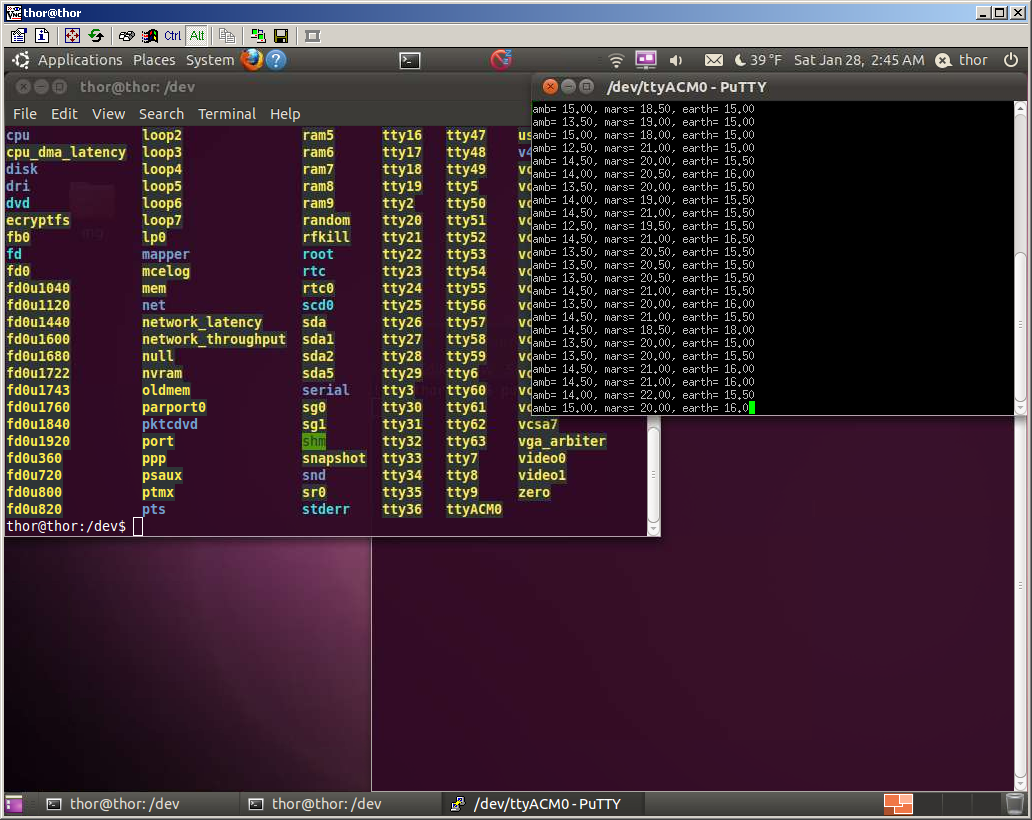
Task: Click the ecryptfs entry in listing
Action: [x=38, y=220]
